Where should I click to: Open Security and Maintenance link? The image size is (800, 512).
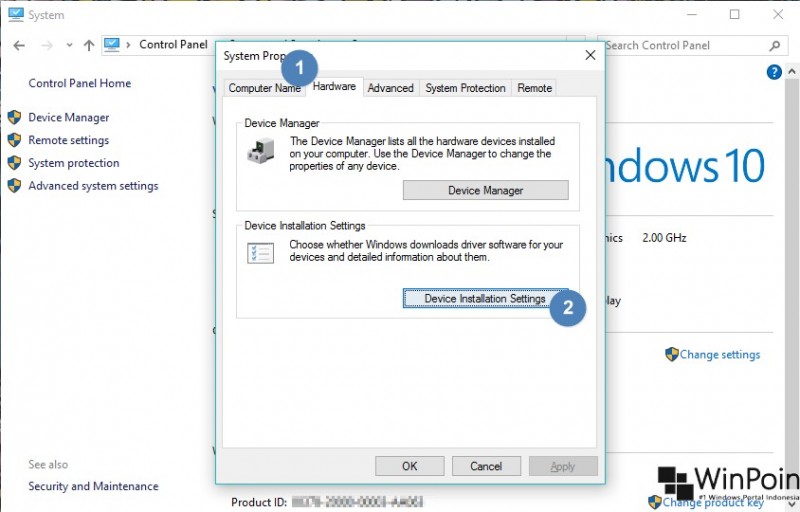tap(93, 486)
